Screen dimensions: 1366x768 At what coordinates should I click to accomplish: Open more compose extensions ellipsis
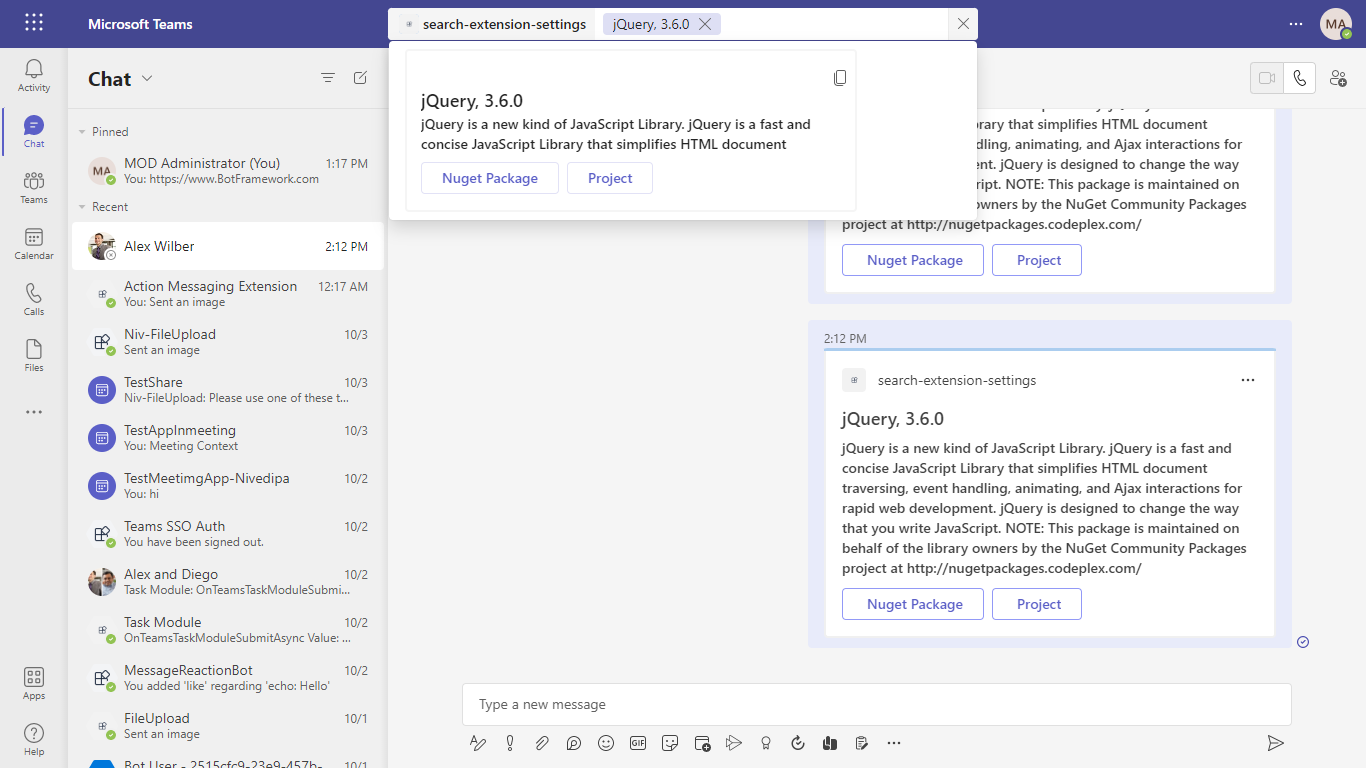click(x=894, y=743)
